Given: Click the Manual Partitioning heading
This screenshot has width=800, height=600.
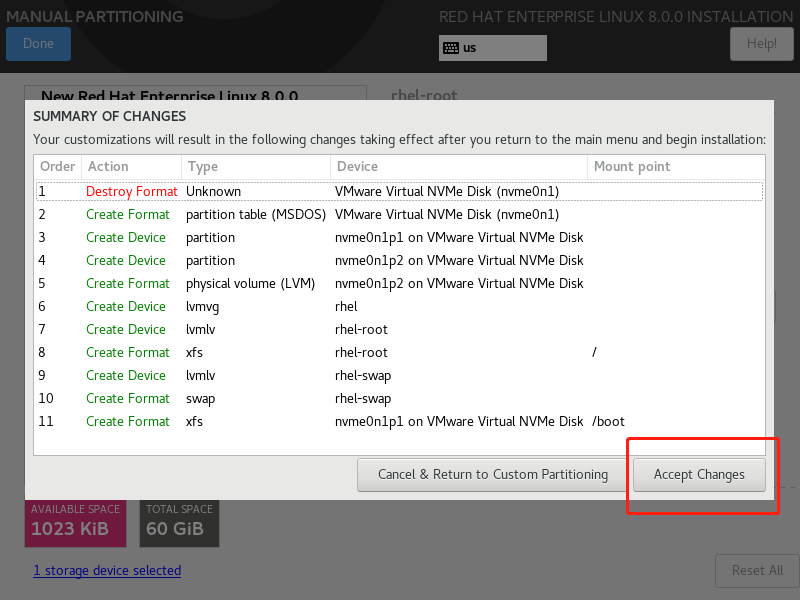Looking at the screenshot, I should (x=94, y=16).
